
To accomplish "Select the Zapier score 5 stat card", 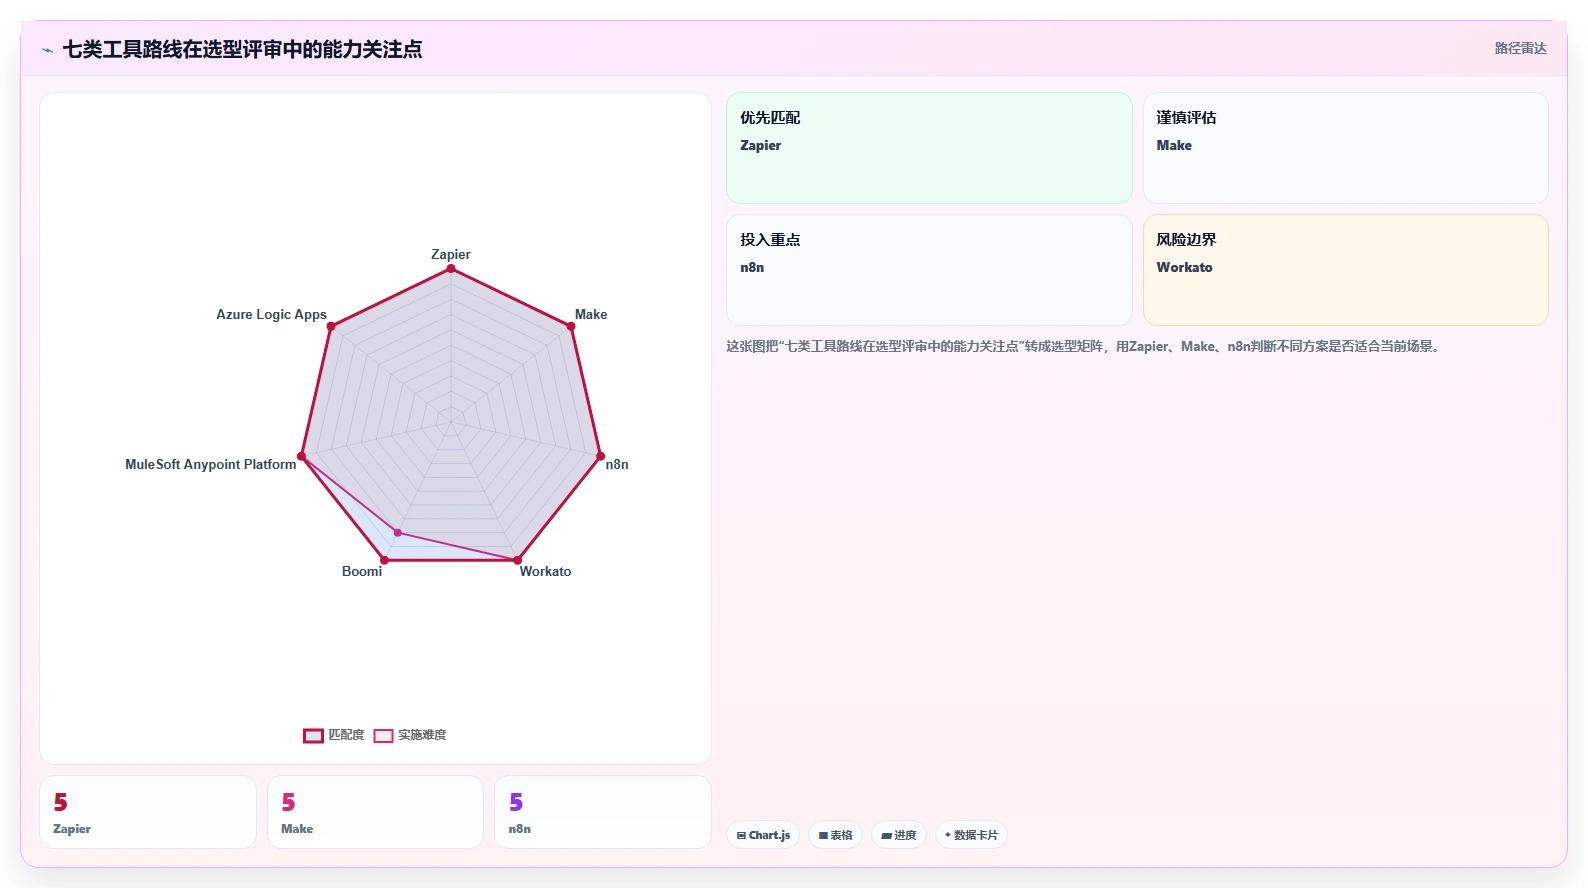I will pyautogui.click(x=148, y=812).
